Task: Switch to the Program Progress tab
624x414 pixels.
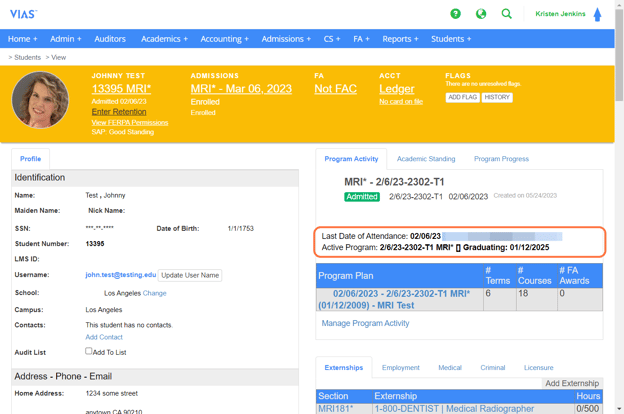Action: tap(501, 159)
